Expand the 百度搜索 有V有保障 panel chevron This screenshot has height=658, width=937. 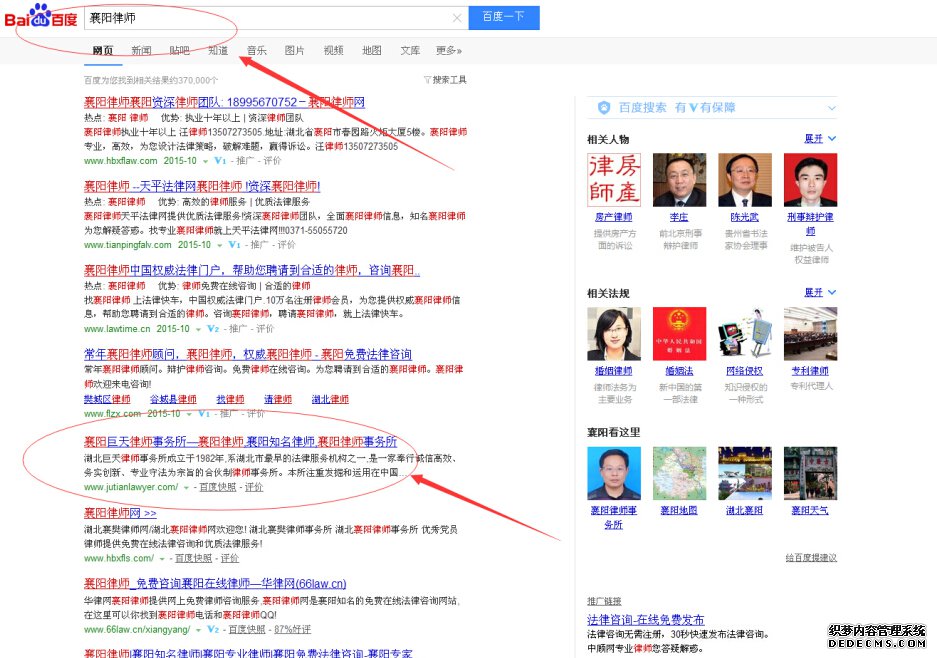(831, 108)
